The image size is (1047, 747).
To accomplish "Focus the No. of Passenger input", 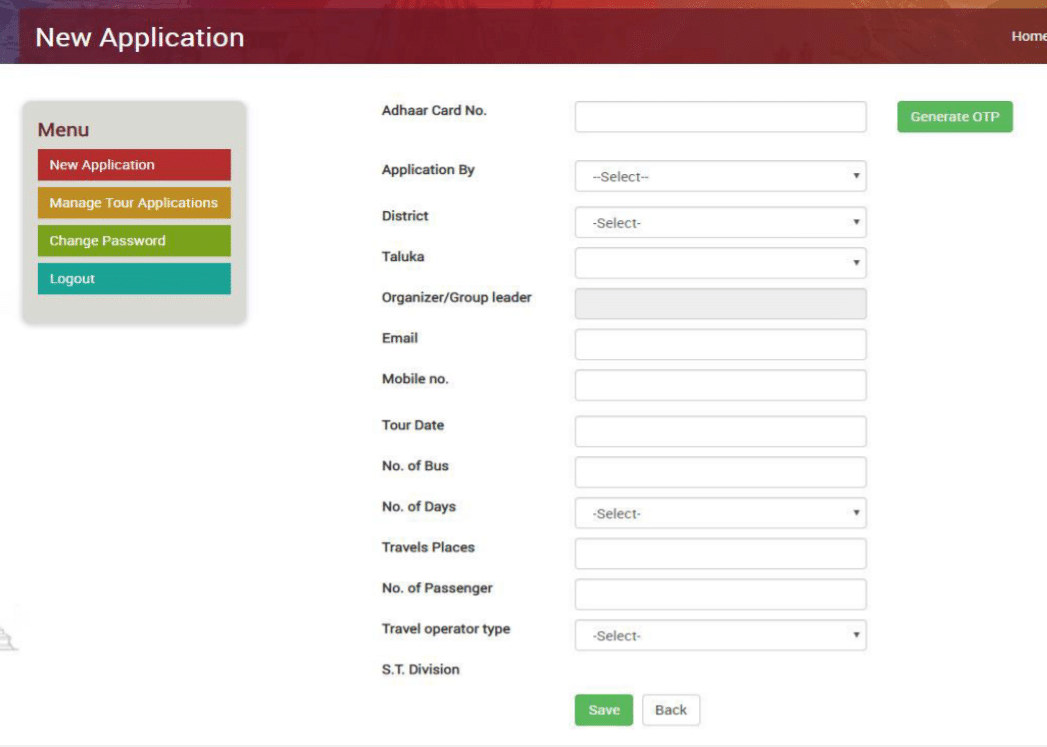I will [720, 594].
